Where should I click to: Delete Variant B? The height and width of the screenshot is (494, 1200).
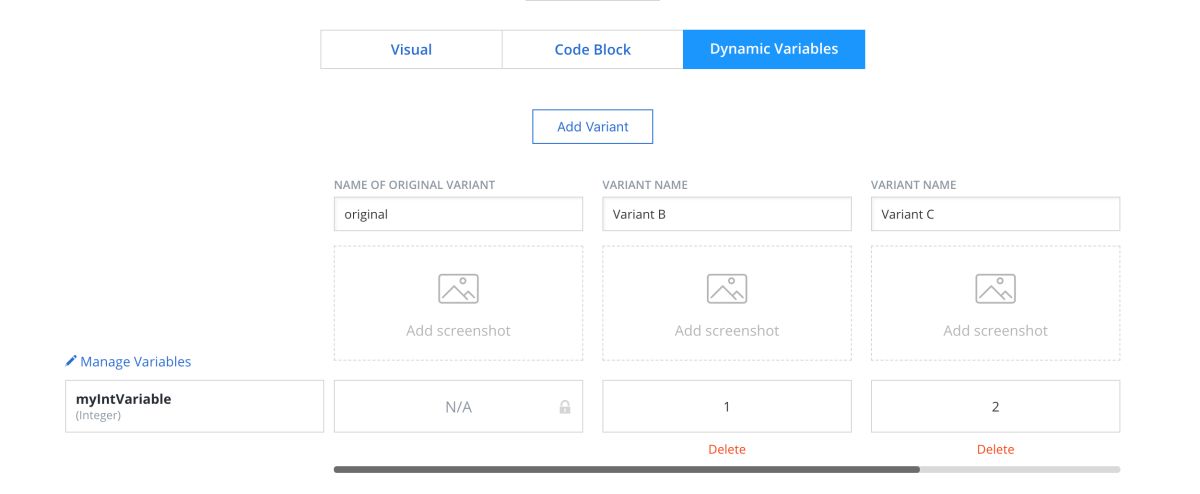727,449
